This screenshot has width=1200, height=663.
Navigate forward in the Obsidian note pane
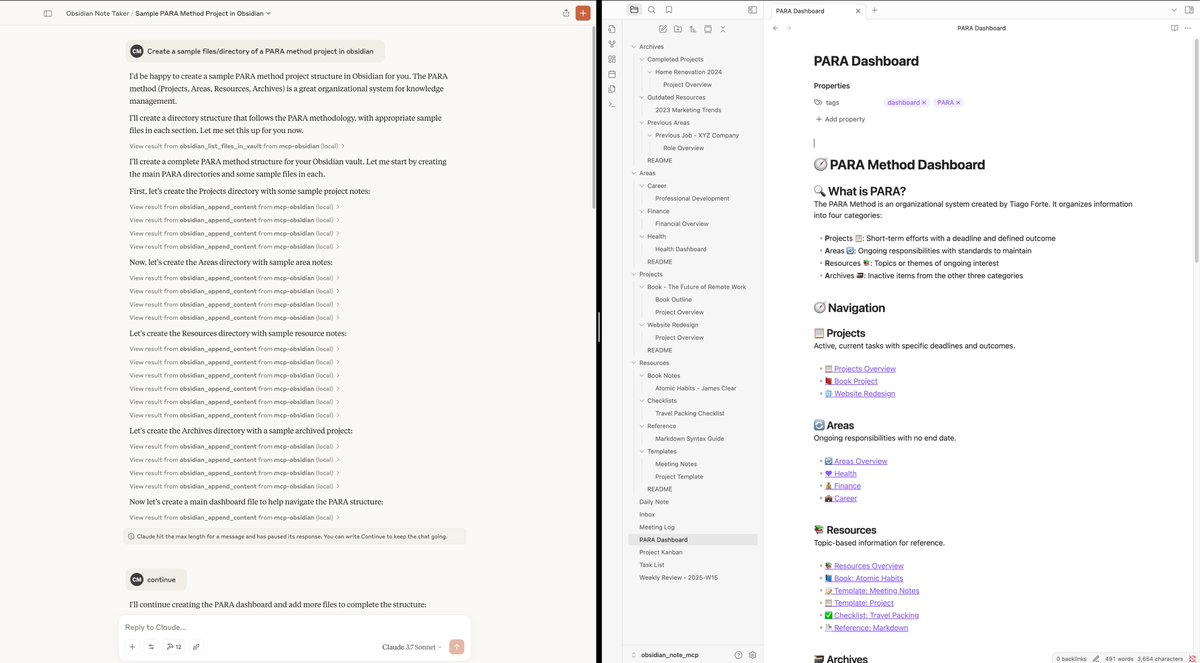click(789, 28)
